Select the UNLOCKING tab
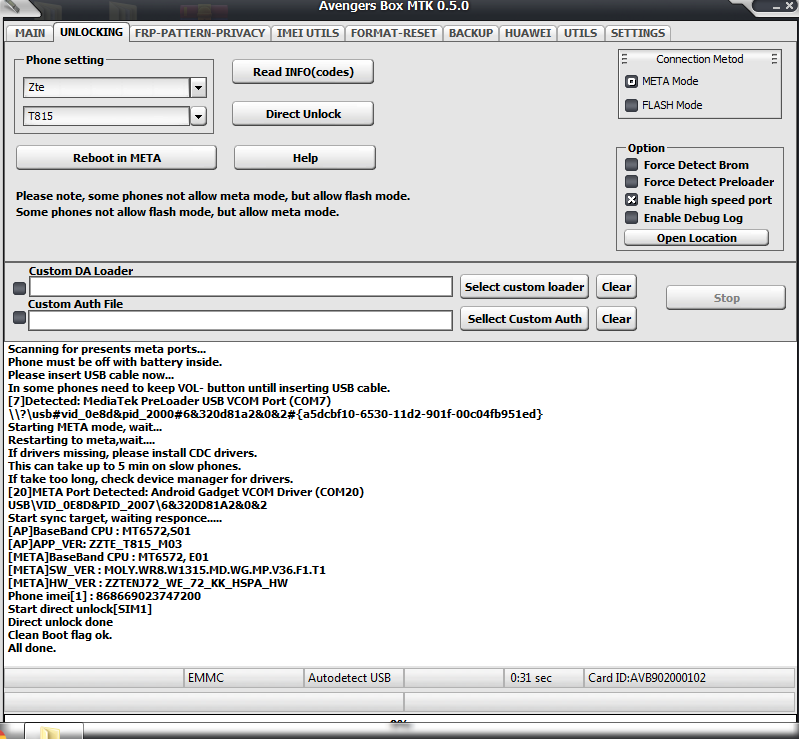This screenshot has height=745, width=799. coord(91,32)
